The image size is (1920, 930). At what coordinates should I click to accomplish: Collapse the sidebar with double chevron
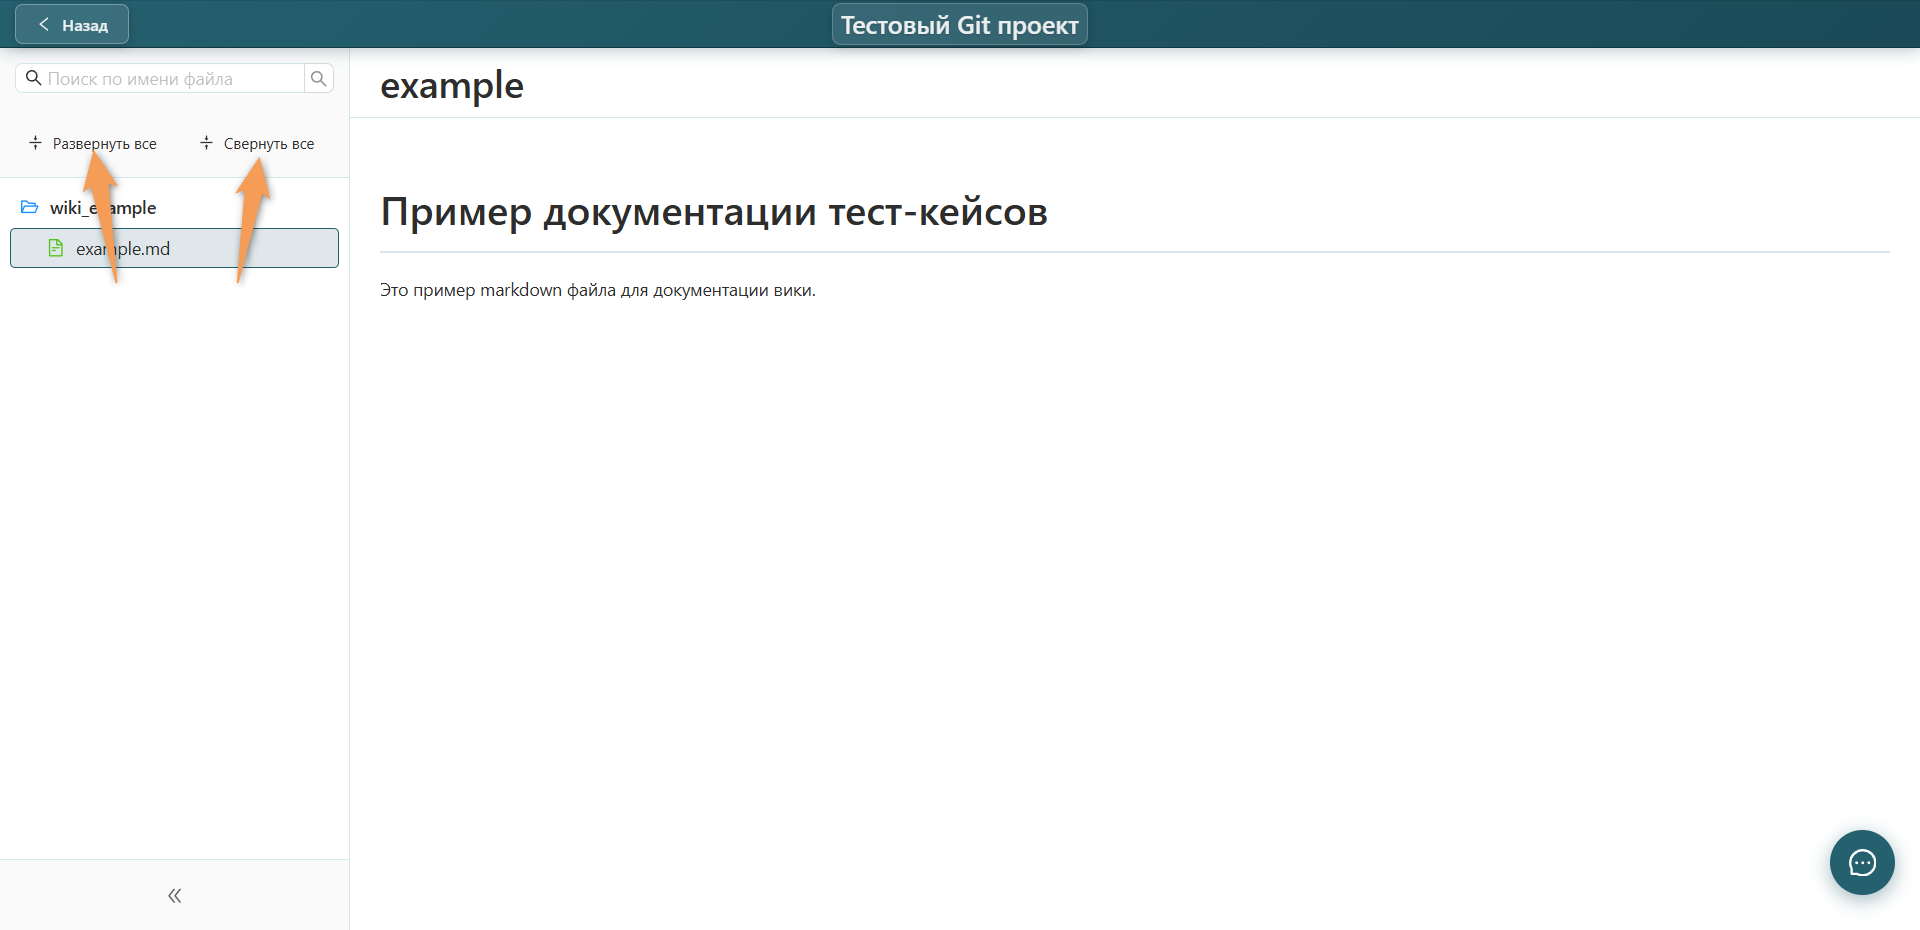point(174,895)
